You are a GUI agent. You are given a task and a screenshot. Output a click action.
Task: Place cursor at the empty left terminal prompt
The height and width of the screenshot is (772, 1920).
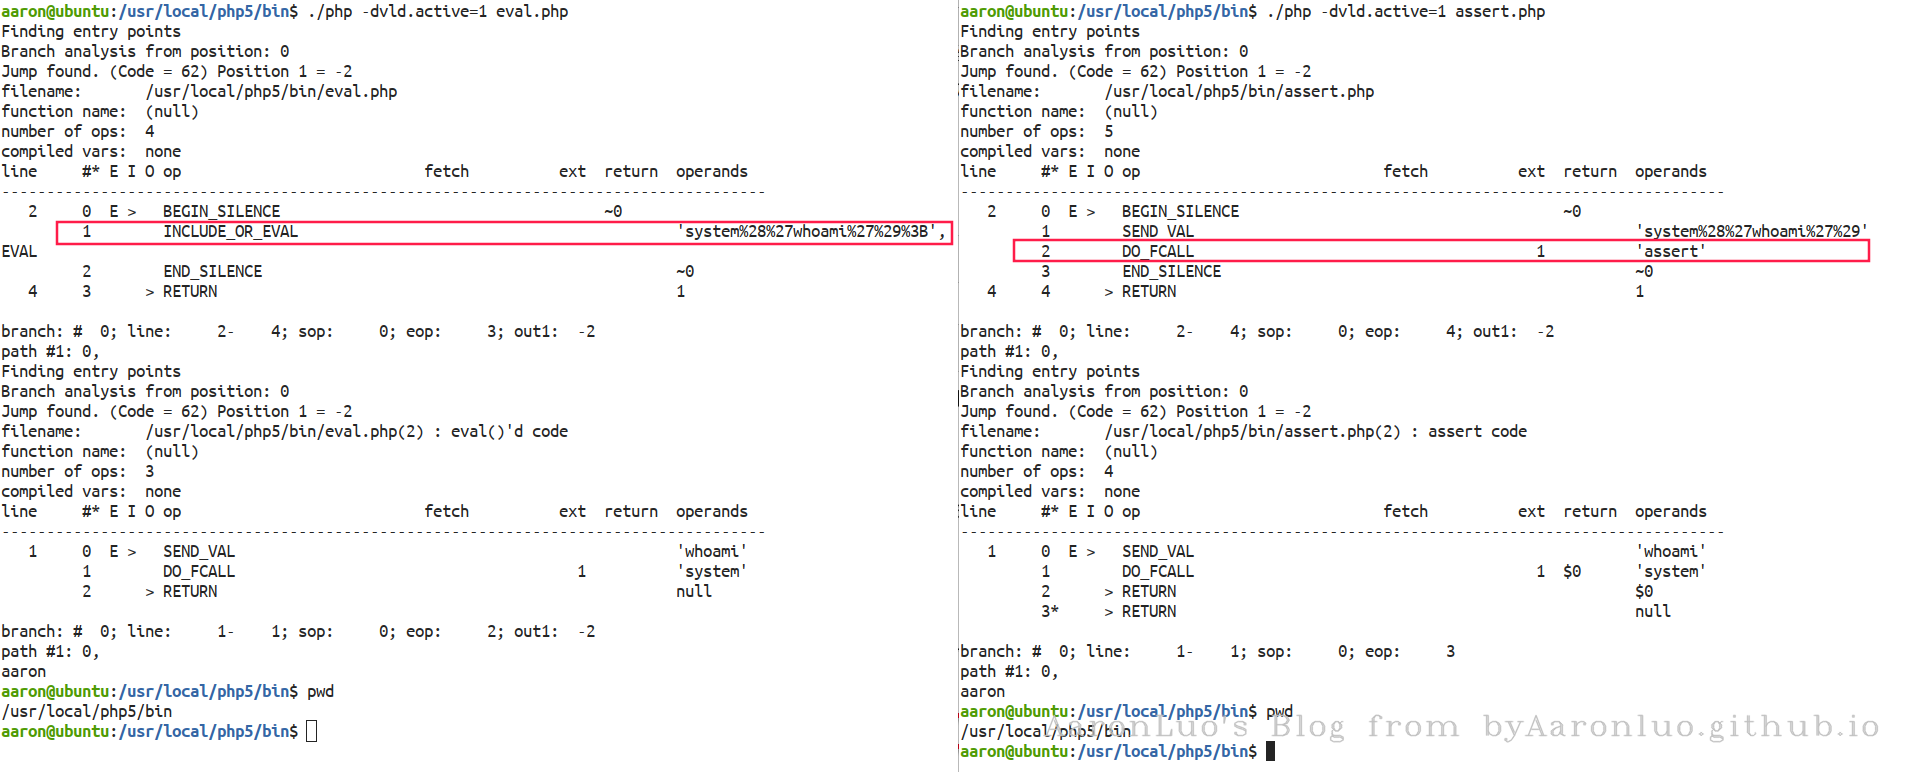[312, 732]
